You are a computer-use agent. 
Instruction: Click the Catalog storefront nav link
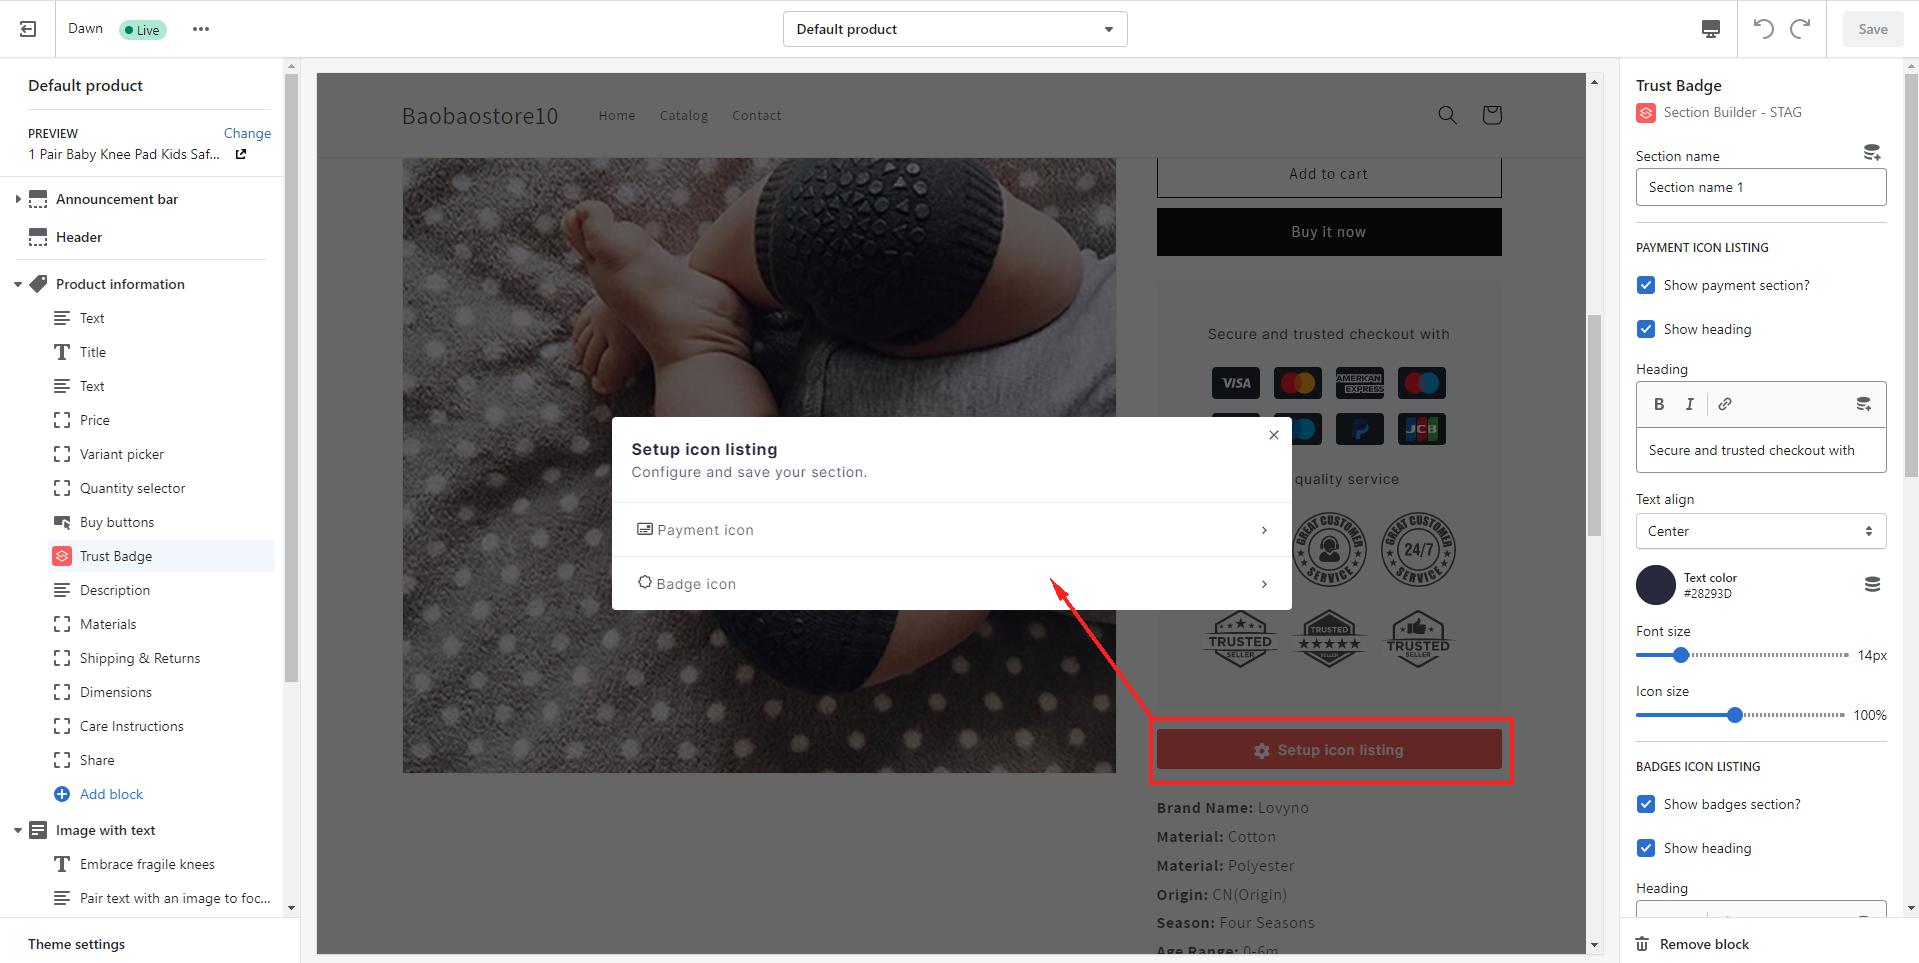(x=684, y=115)
